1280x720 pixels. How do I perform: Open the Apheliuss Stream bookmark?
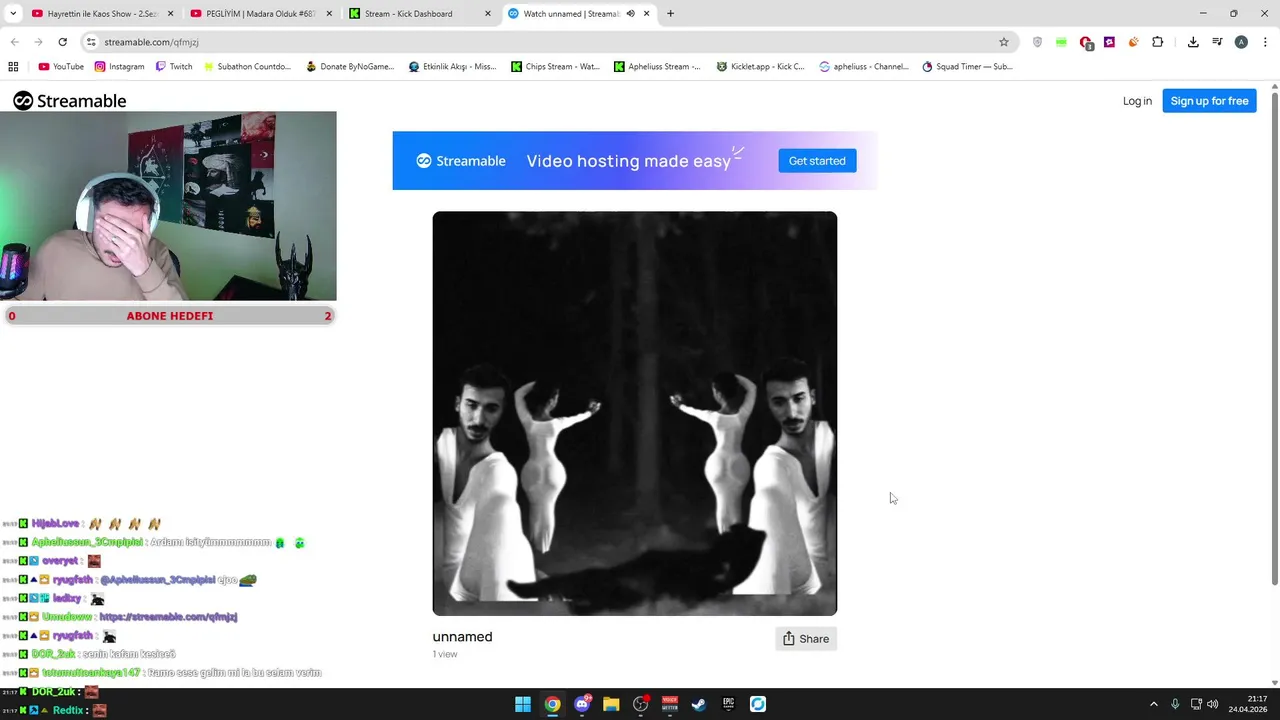click(x=657, y=67)
